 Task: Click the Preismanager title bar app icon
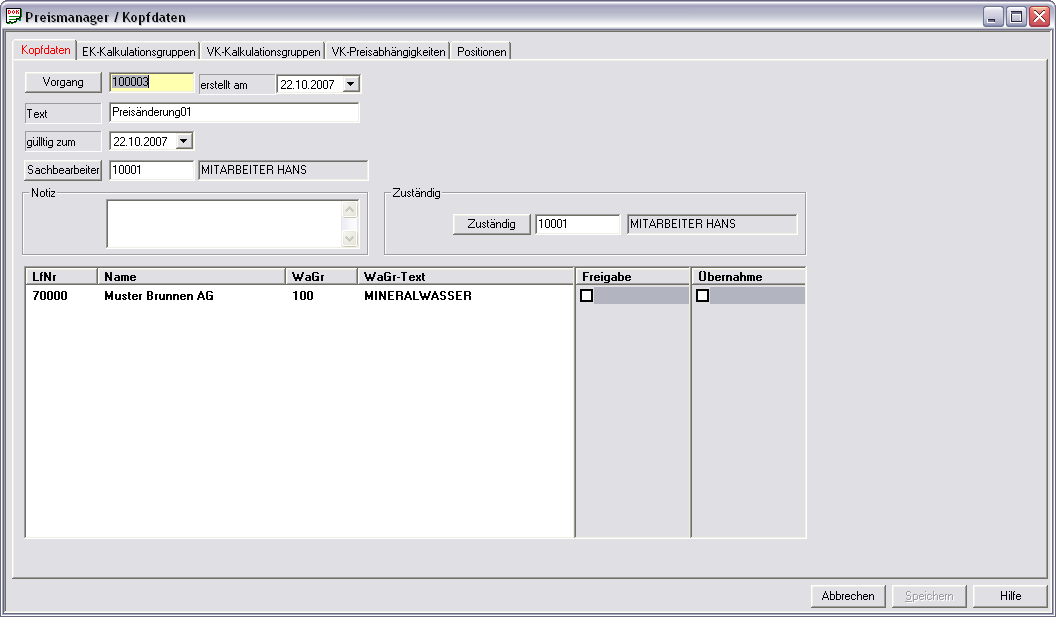(x=14, y=17)
